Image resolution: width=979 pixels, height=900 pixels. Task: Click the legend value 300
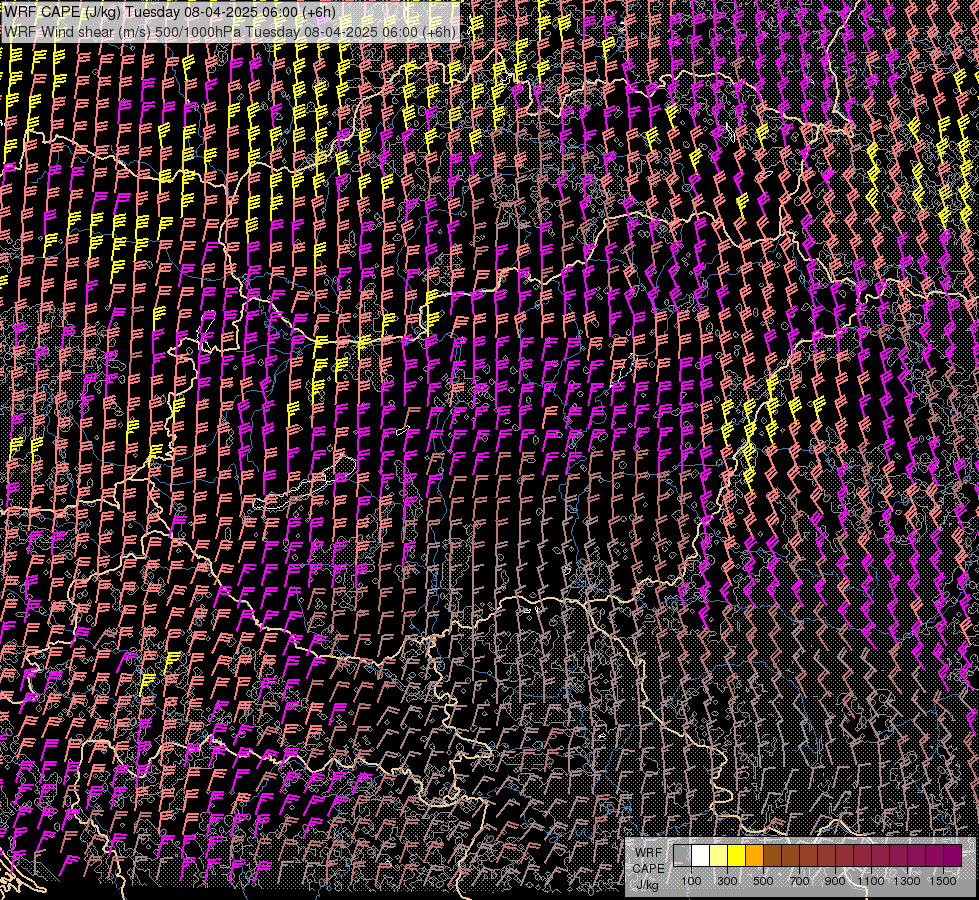(x=727, y=881)
